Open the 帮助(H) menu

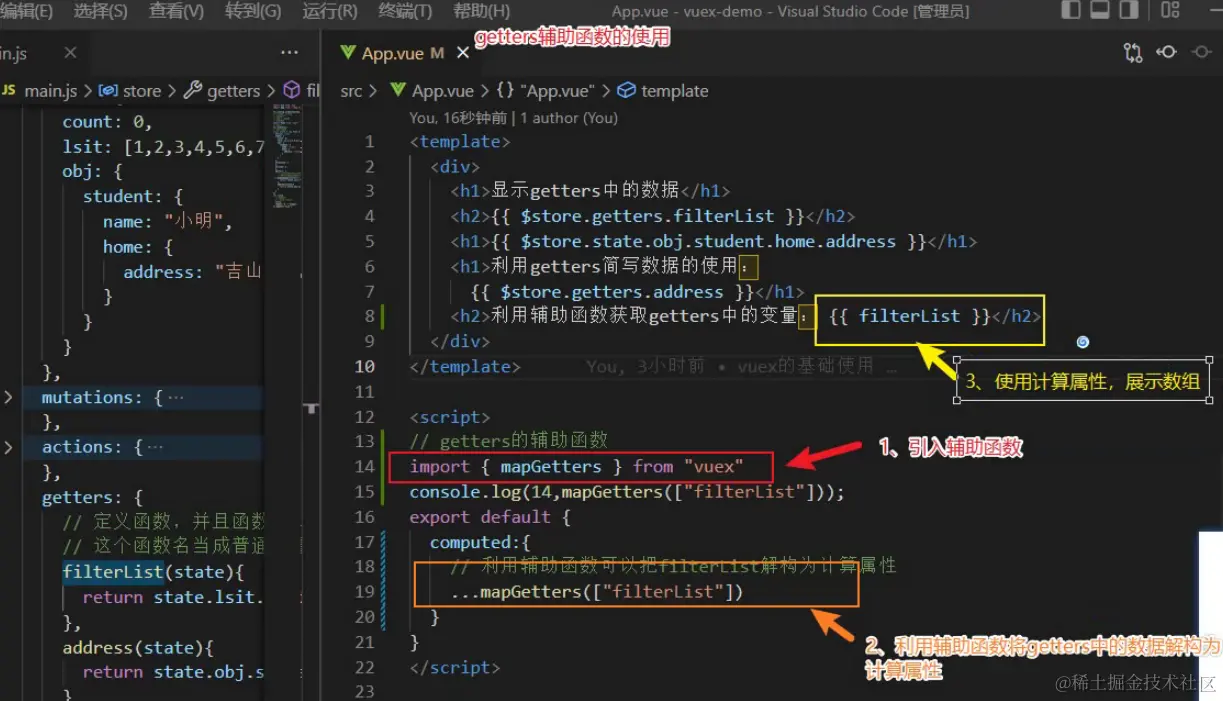(481, 11)
